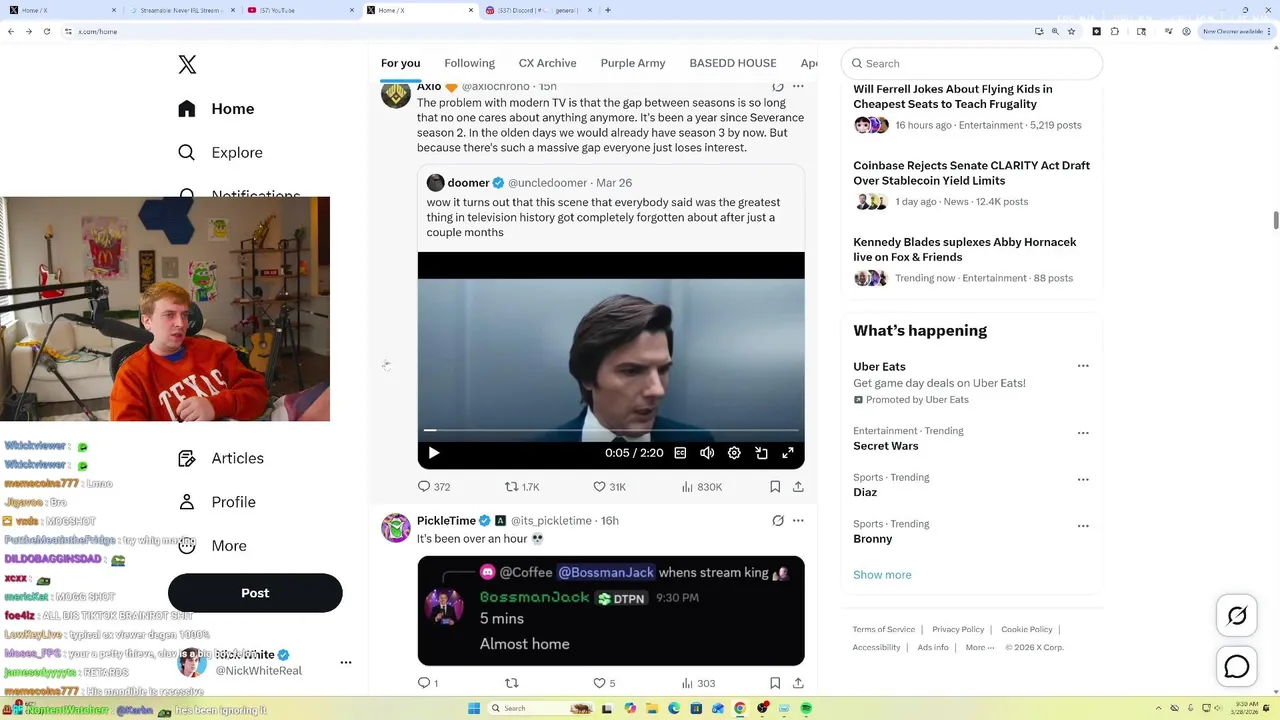Viewport: 1280px width, 720px height.
Task: Open PickleTime's profile avatar
Action: point(396,528)
